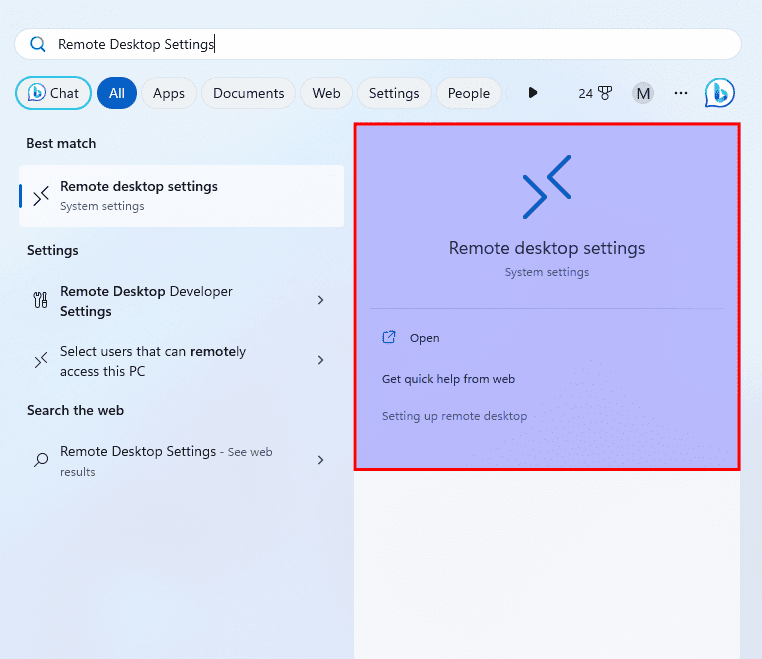This screenshot has height=659, width=762.
Task: Click the rewards medal icon next to 24
Action: click(605, 93)
